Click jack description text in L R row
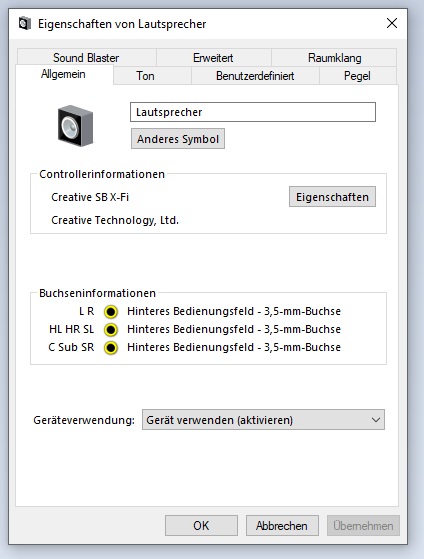The width and height of the screenshot is (424, 559). coord(234,312)
